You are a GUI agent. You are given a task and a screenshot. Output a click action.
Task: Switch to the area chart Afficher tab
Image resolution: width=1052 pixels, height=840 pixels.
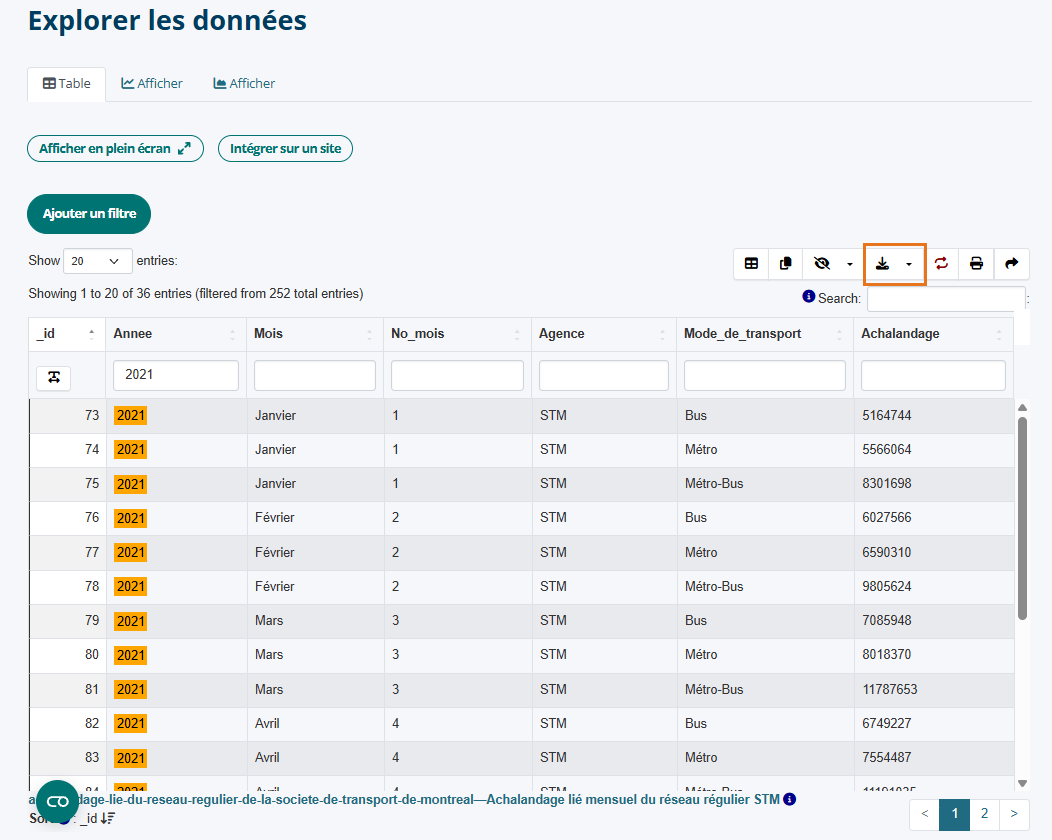pos(244,84)
